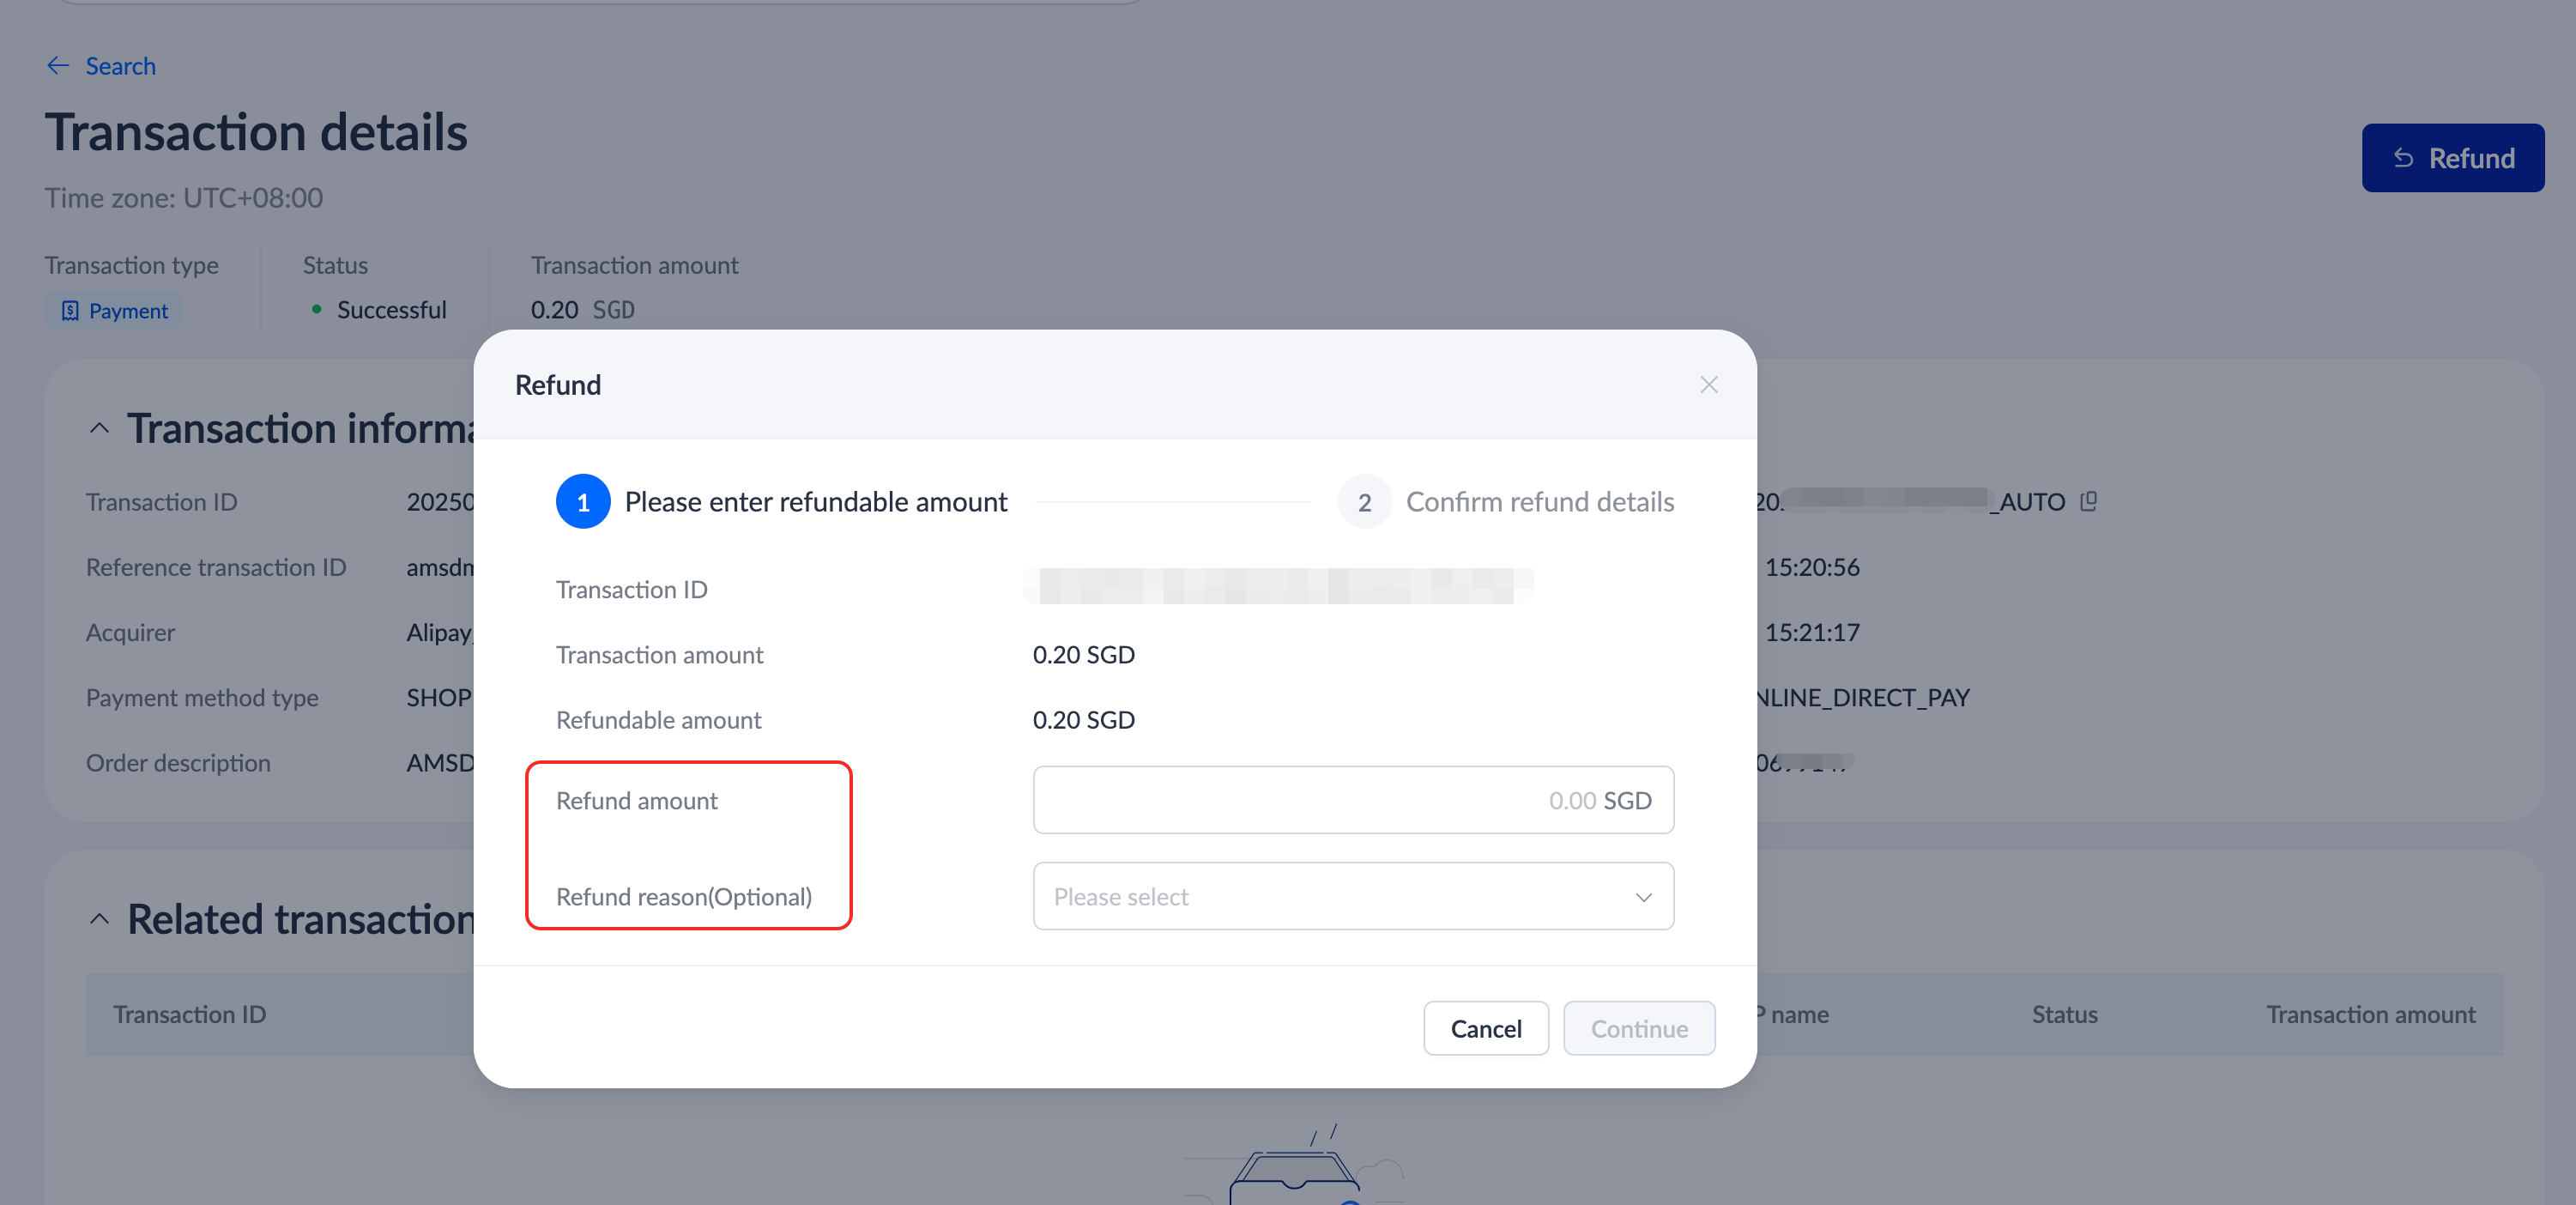Viewport: 2576px width, 1205px height.
Task: Collapse the Related transactions section
Action: [x=99, y=919]
